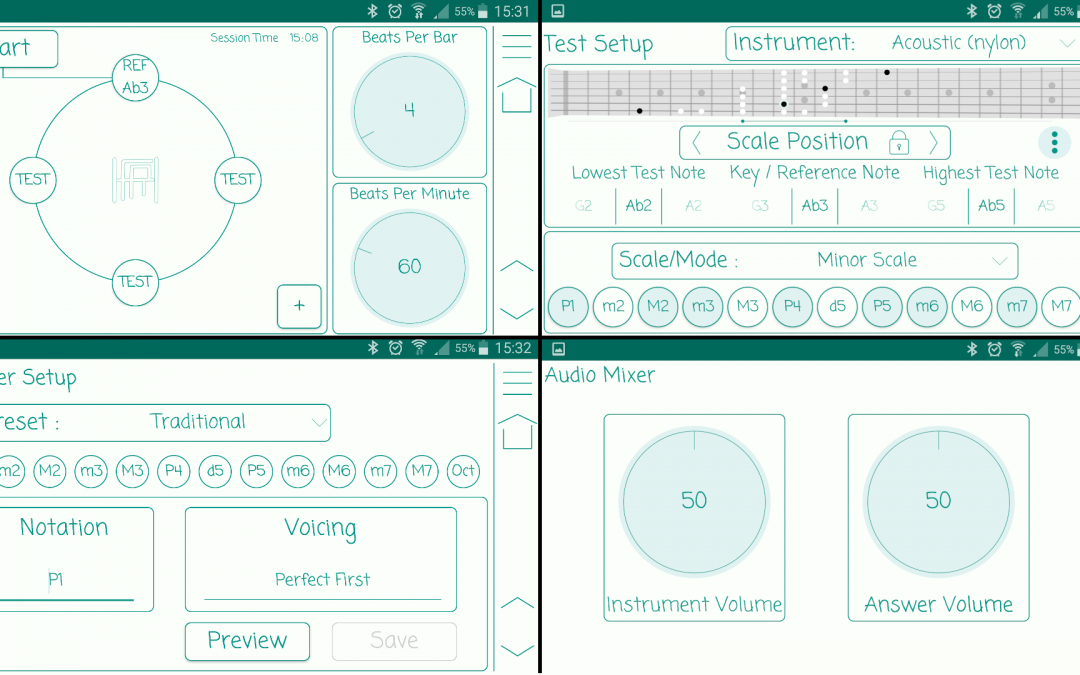This screenshot has width=1080, height=675.
Task: Open the hamburger menu on the Answer Setup screen
Action: point(516,383)
